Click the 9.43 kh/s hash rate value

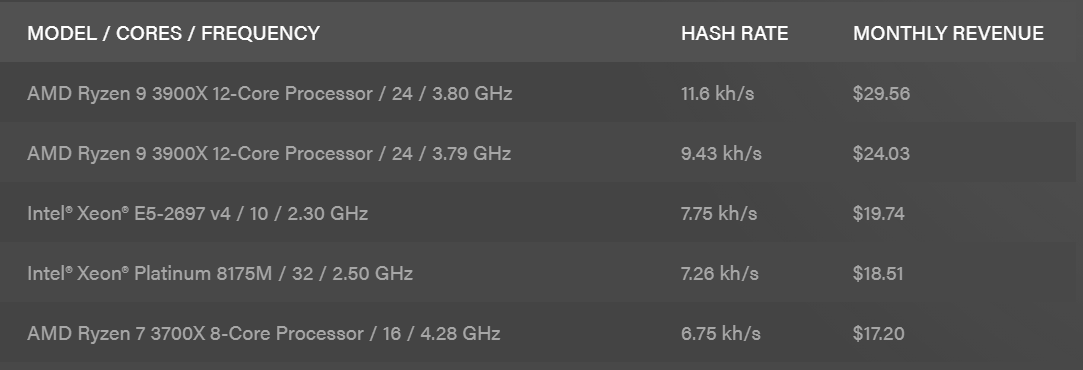click(721, 153)
